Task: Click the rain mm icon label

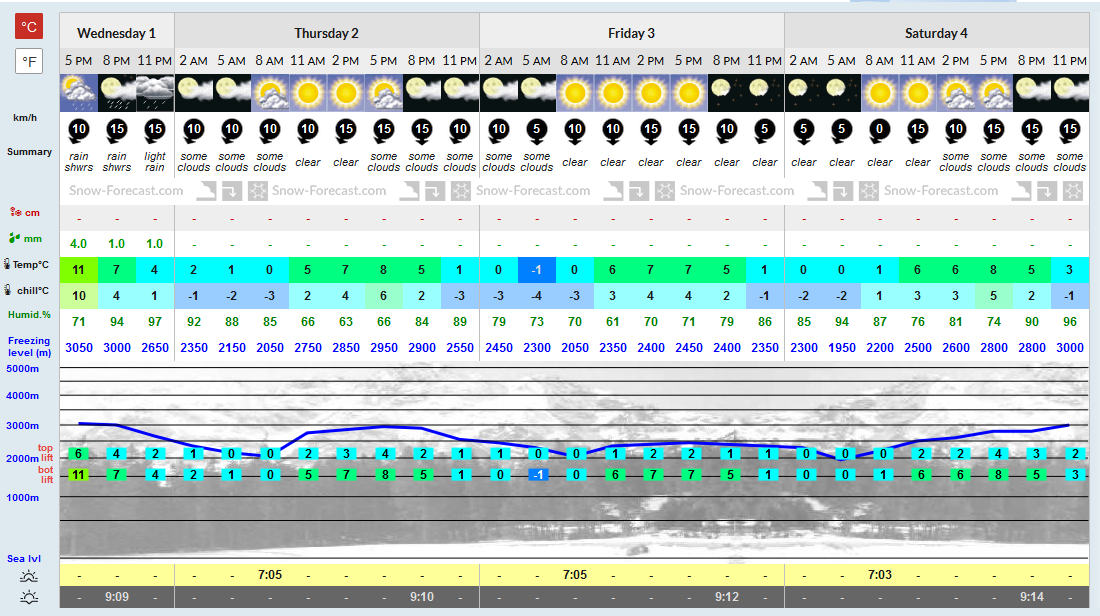Action: tap(25, 239)
